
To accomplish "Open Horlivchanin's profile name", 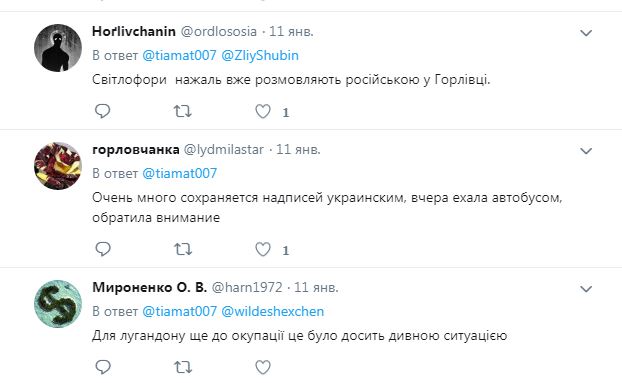I will 134,31.
